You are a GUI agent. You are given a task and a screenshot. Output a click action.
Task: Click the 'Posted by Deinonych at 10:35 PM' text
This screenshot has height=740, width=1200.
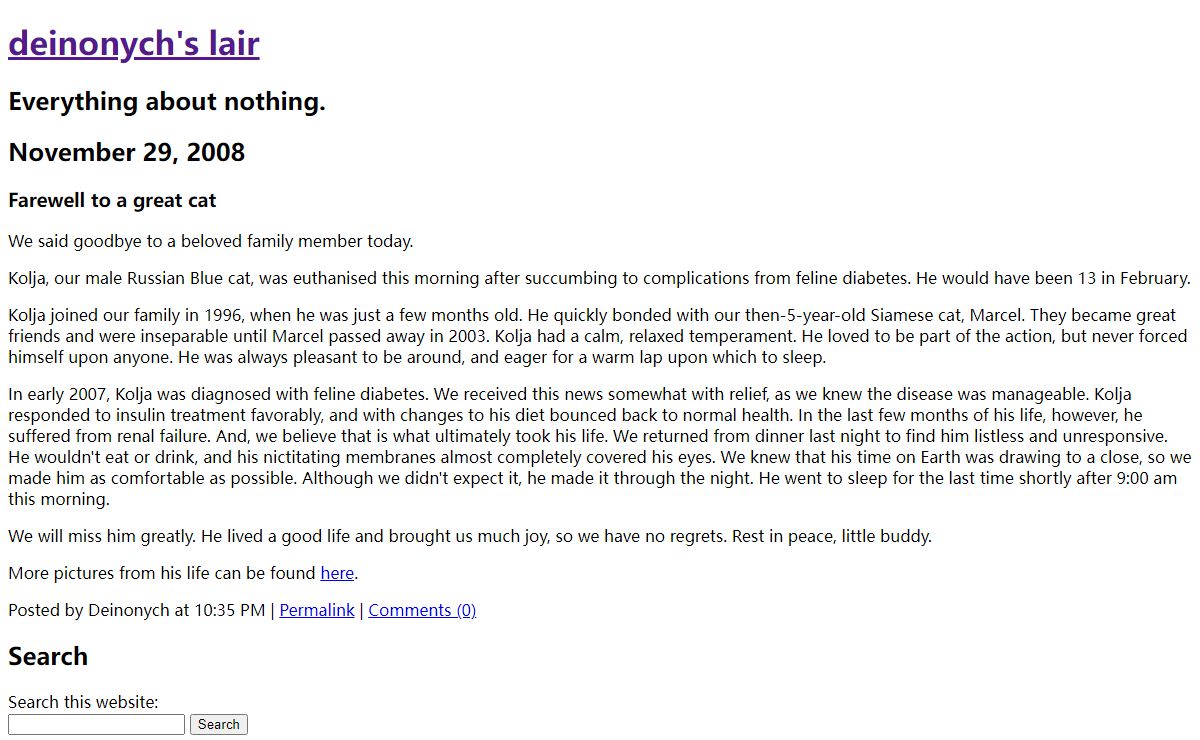pos(137,610)
